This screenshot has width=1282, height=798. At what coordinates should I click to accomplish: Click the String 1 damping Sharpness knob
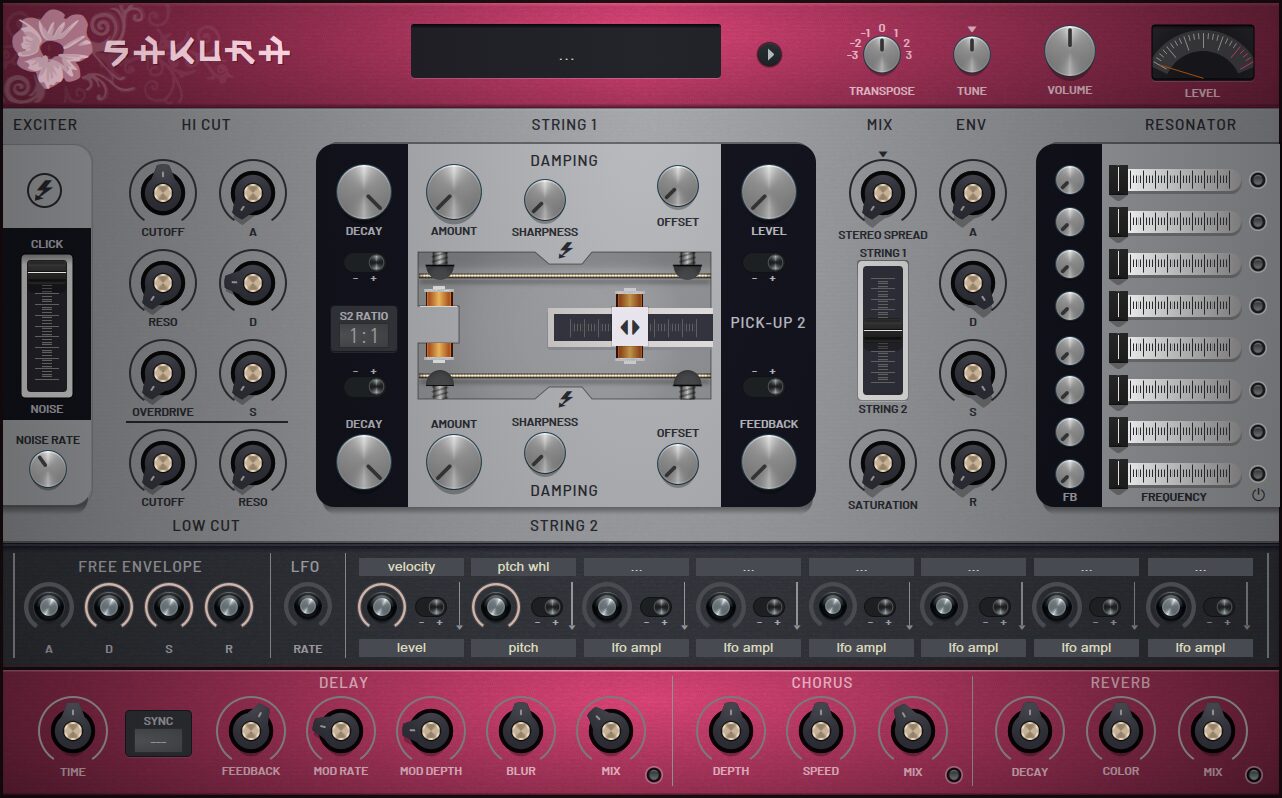545,200
